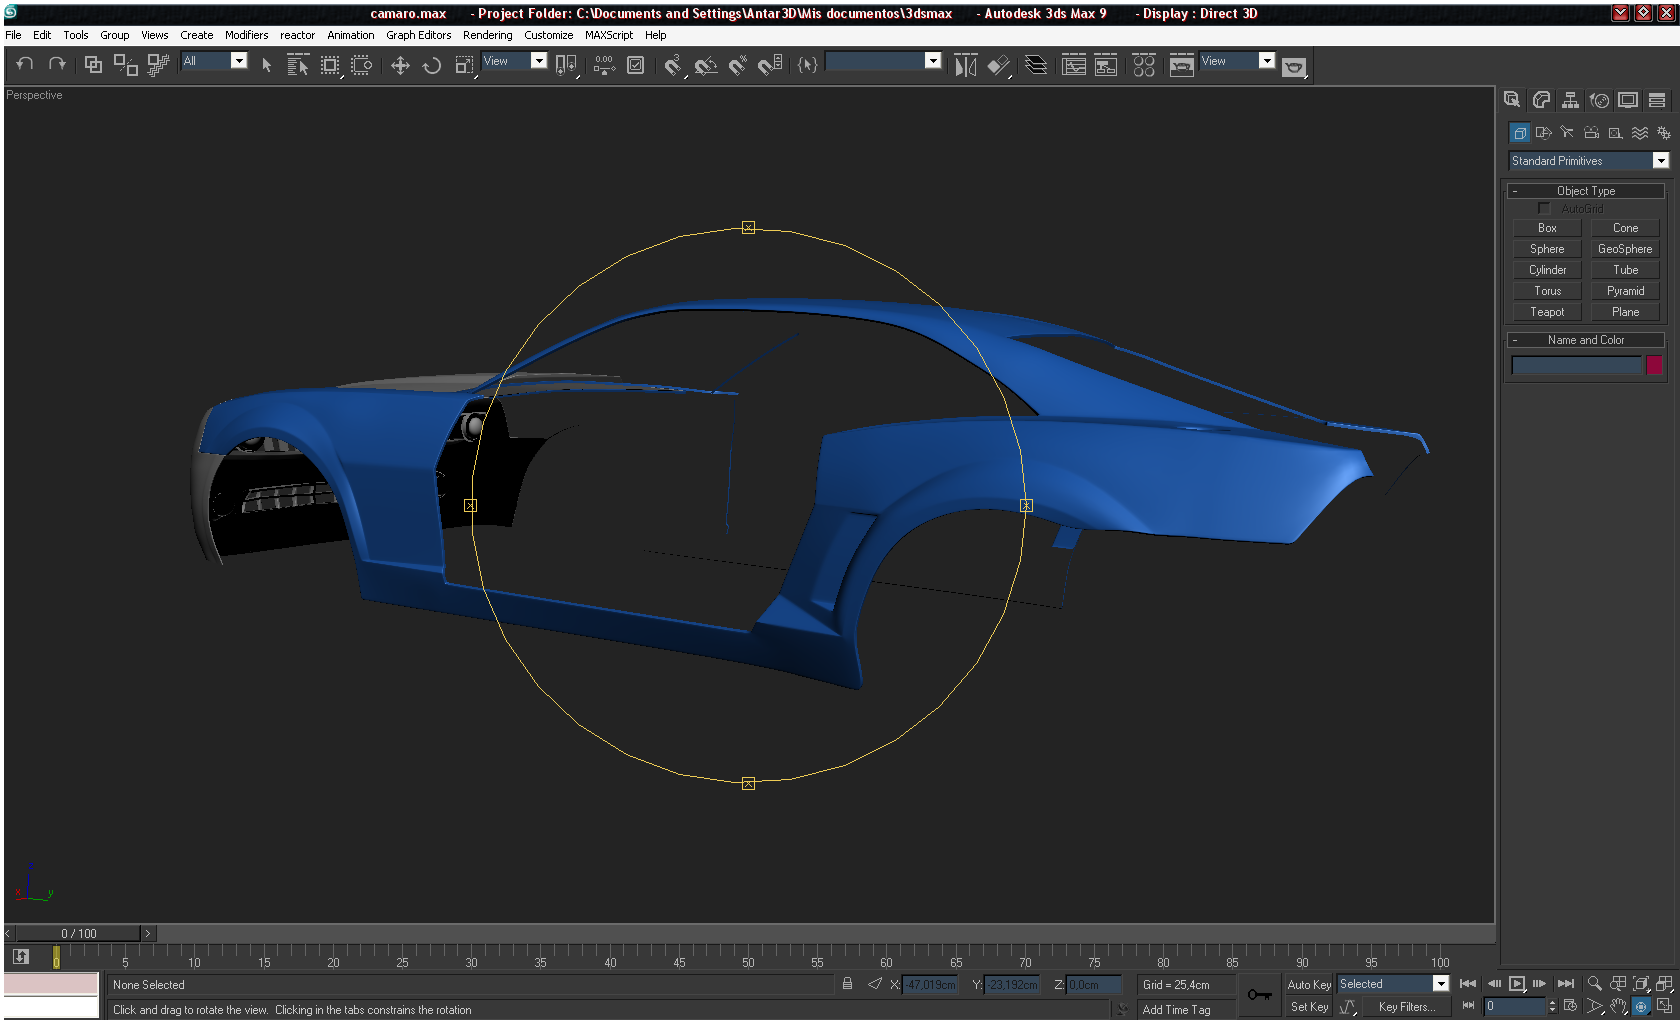Collapse the Object Type rollout
Viewport: 1680px width, 1020px height.
pyautogui.click(x=1586, y=191)
